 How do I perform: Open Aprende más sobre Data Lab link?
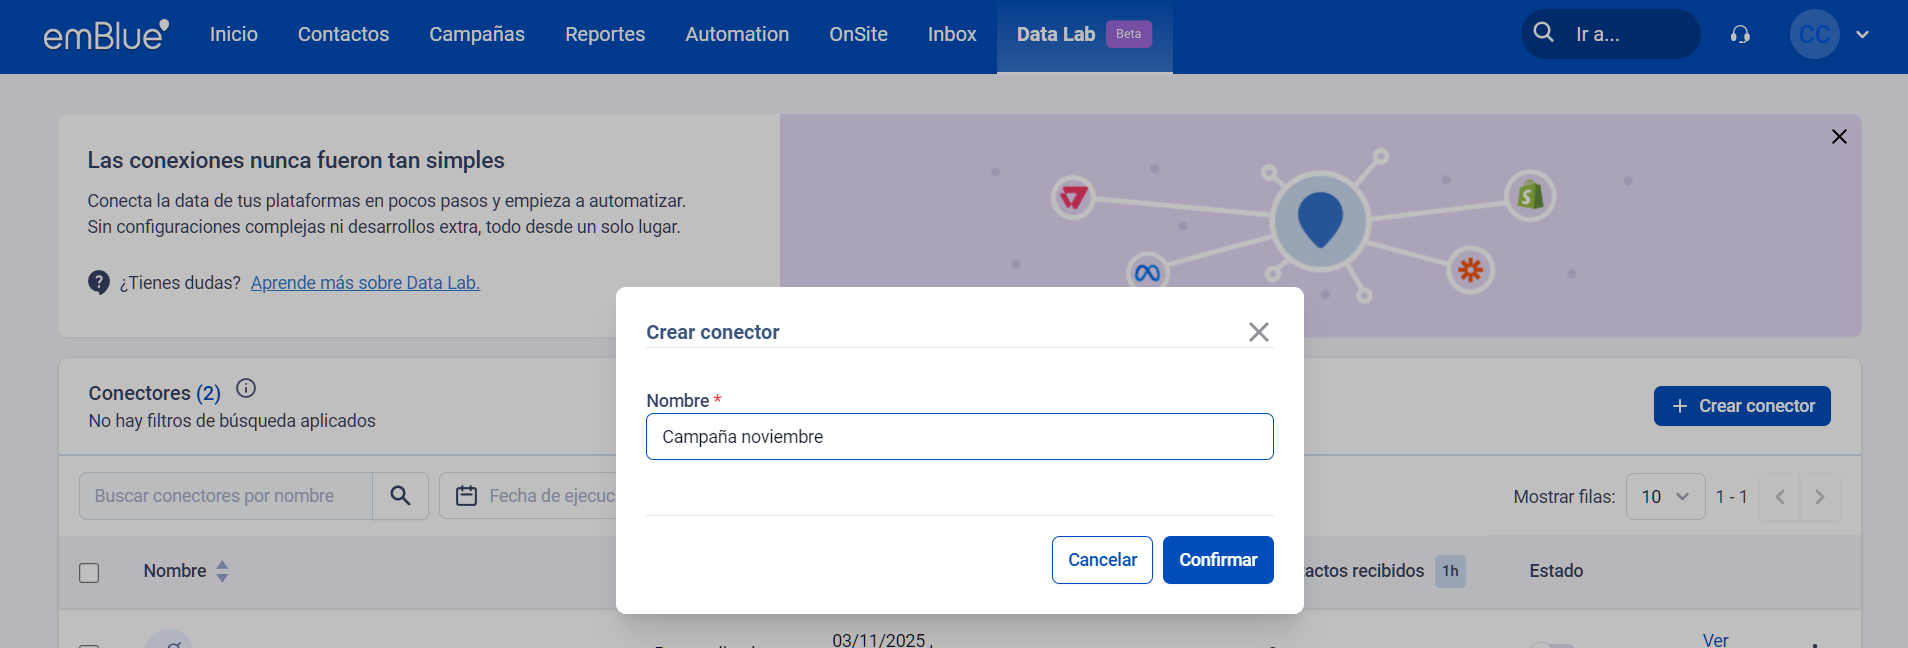pos(365,283)
